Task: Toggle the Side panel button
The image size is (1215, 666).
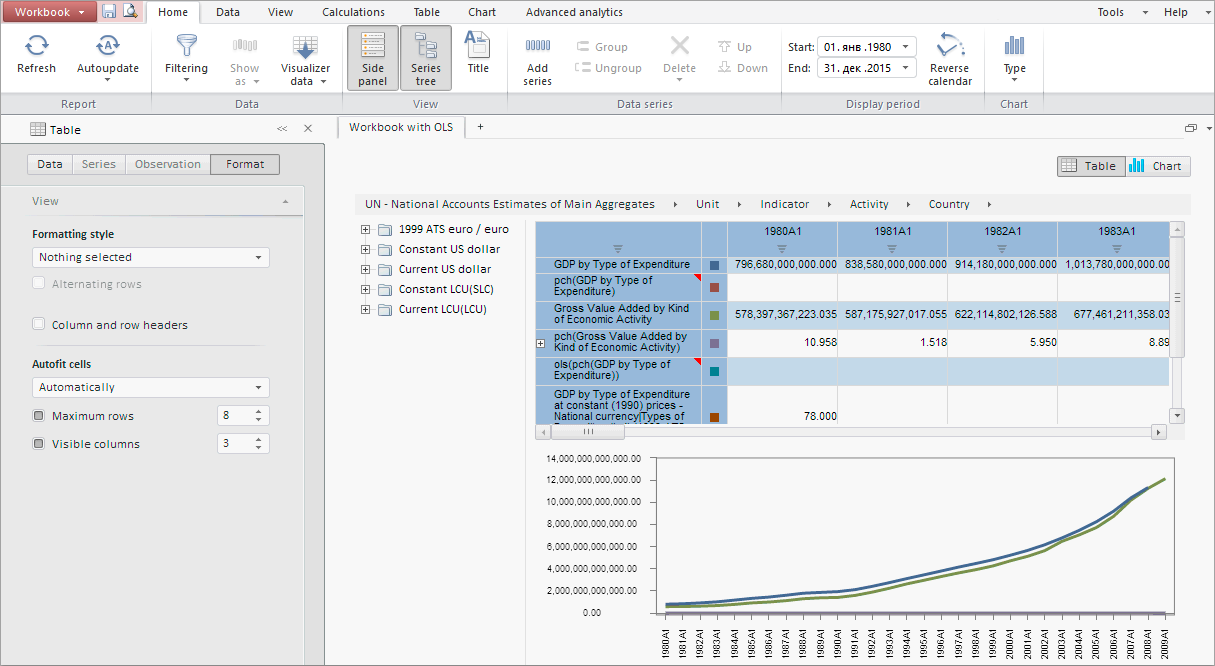Action: [x=372, y=58]
